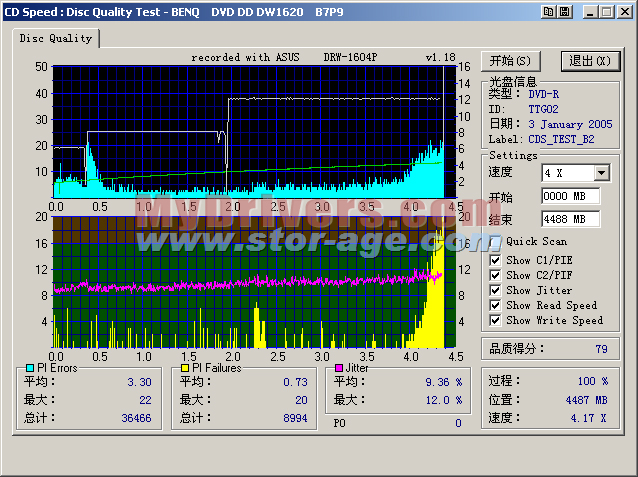Click the firmware version text v1.18

pyautogui.click(x=441, y=57)
